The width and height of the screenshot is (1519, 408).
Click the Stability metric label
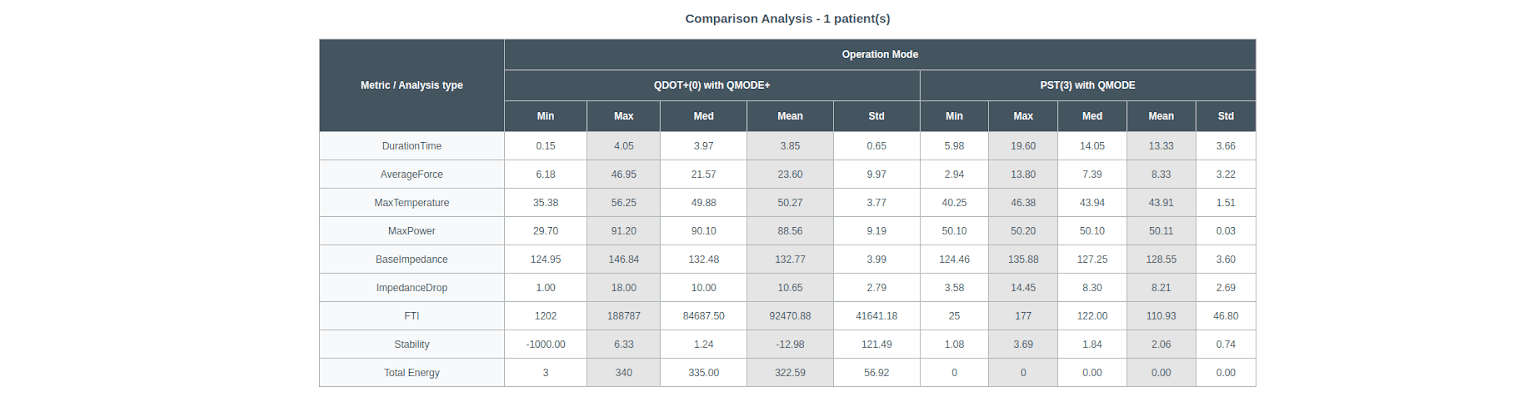(x=411, y=345)
